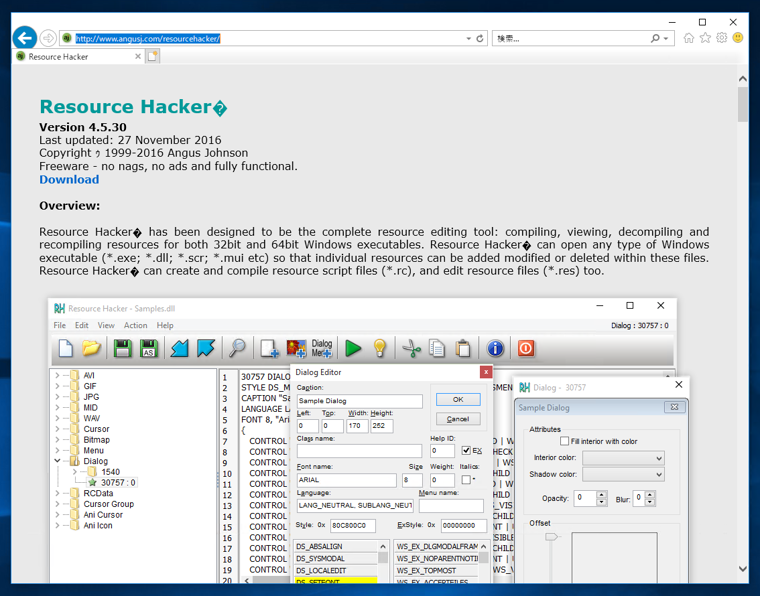Click the Dialog Menu insert toolbar icon
This screenshot has width=760, height=596.
click(321, 348)
